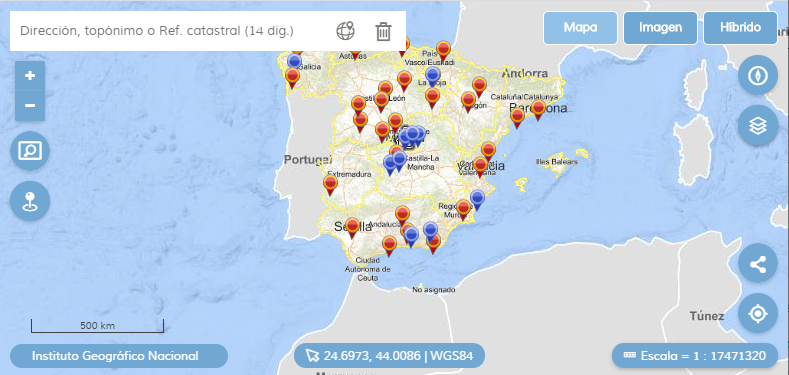789x375 pixels.
Task: Click the red marker over Sevilla
Action: pos(352,228)
